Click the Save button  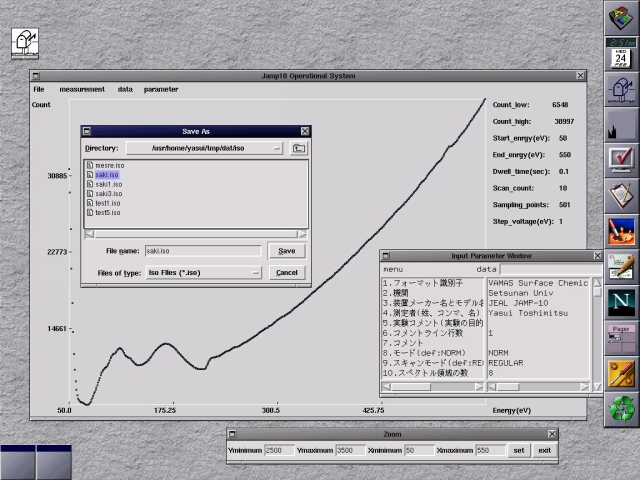tap(286, 251)
